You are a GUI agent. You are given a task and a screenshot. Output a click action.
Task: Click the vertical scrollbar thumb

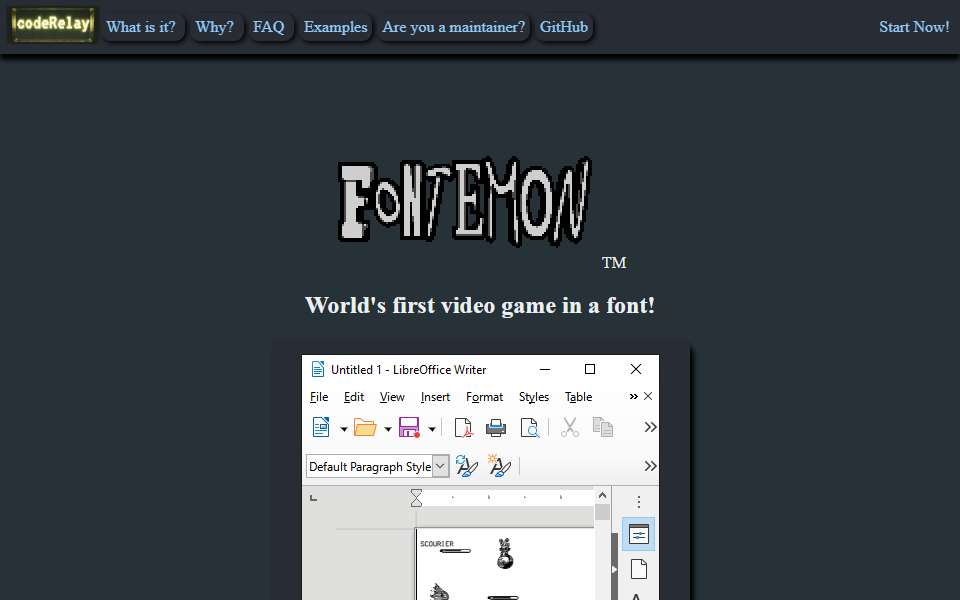coord(602,512)
